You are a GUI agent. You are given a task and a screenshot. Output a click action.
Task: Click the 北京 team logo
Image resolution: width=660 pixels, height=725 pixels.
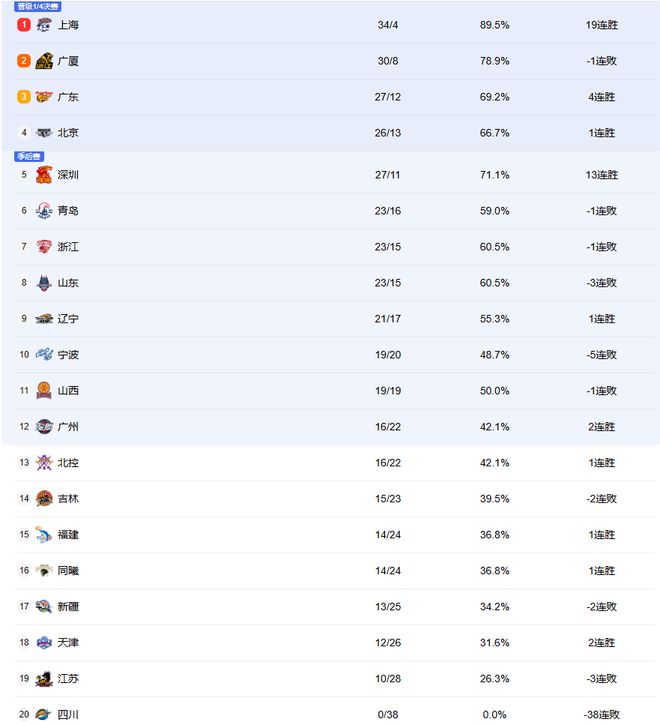(43, 133)
